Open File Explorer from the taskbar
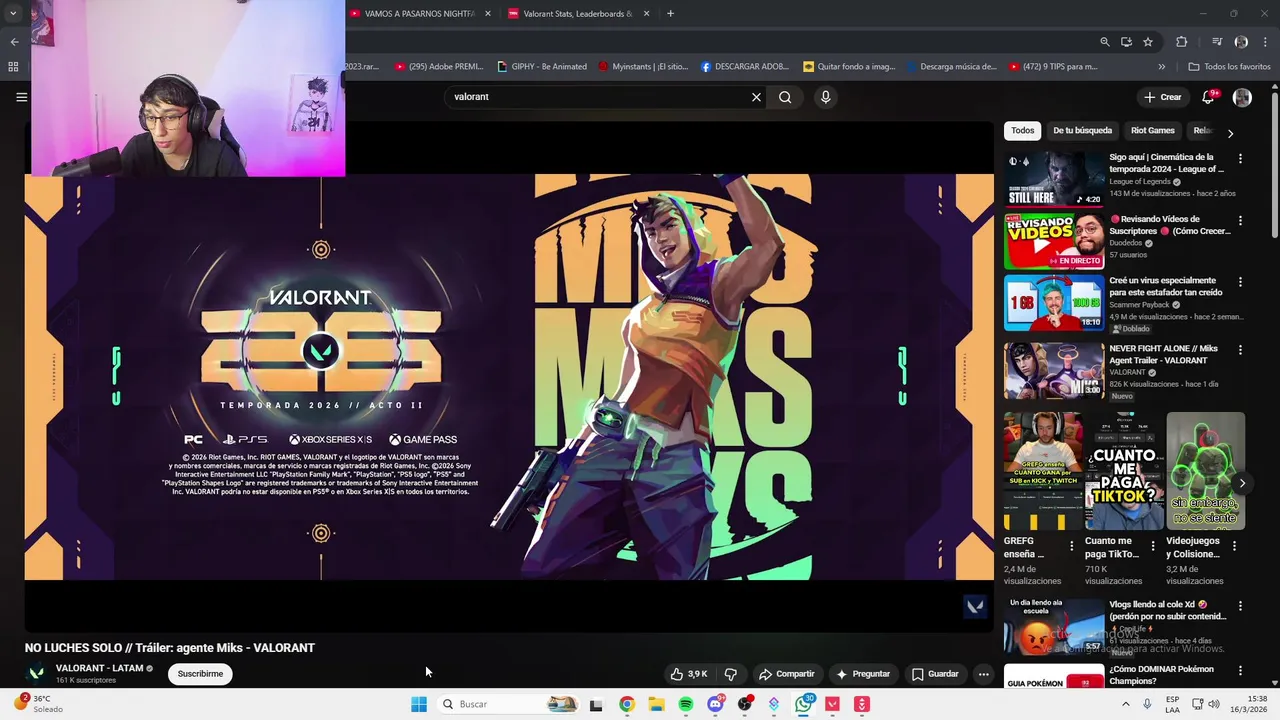 tap(656, 704)
